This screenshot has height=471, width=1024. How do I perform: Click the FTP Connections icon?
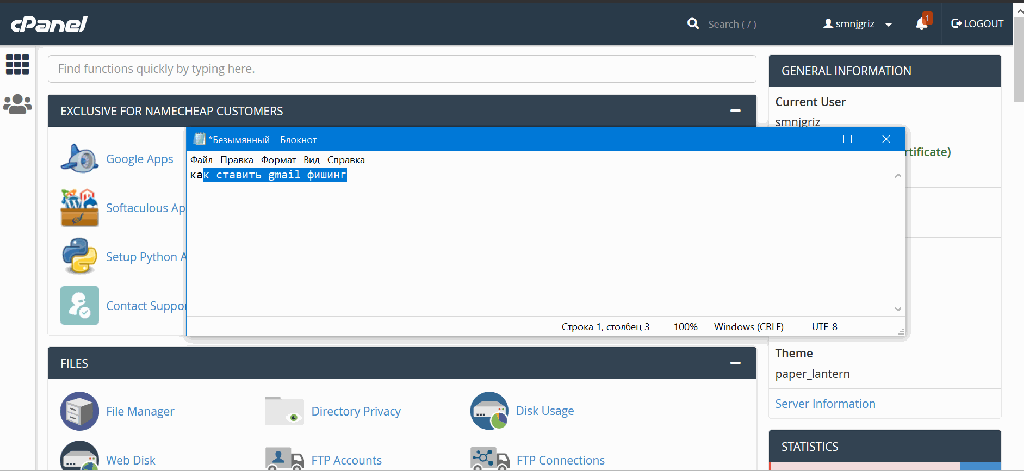[x=490, y=459]
